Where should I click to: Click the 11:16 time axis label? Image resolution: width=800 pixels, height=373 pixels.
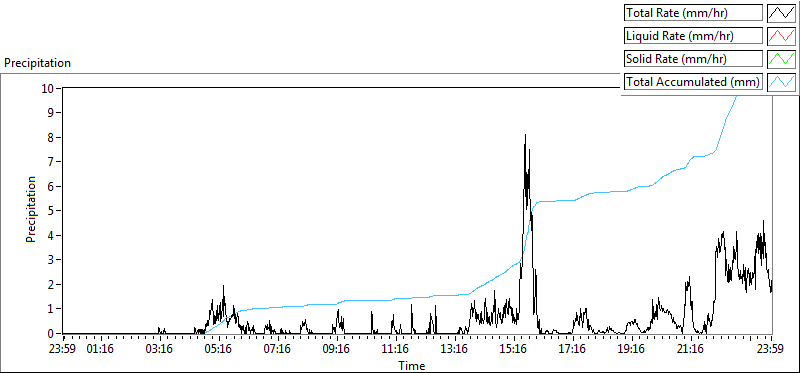(x=396, y=350)
